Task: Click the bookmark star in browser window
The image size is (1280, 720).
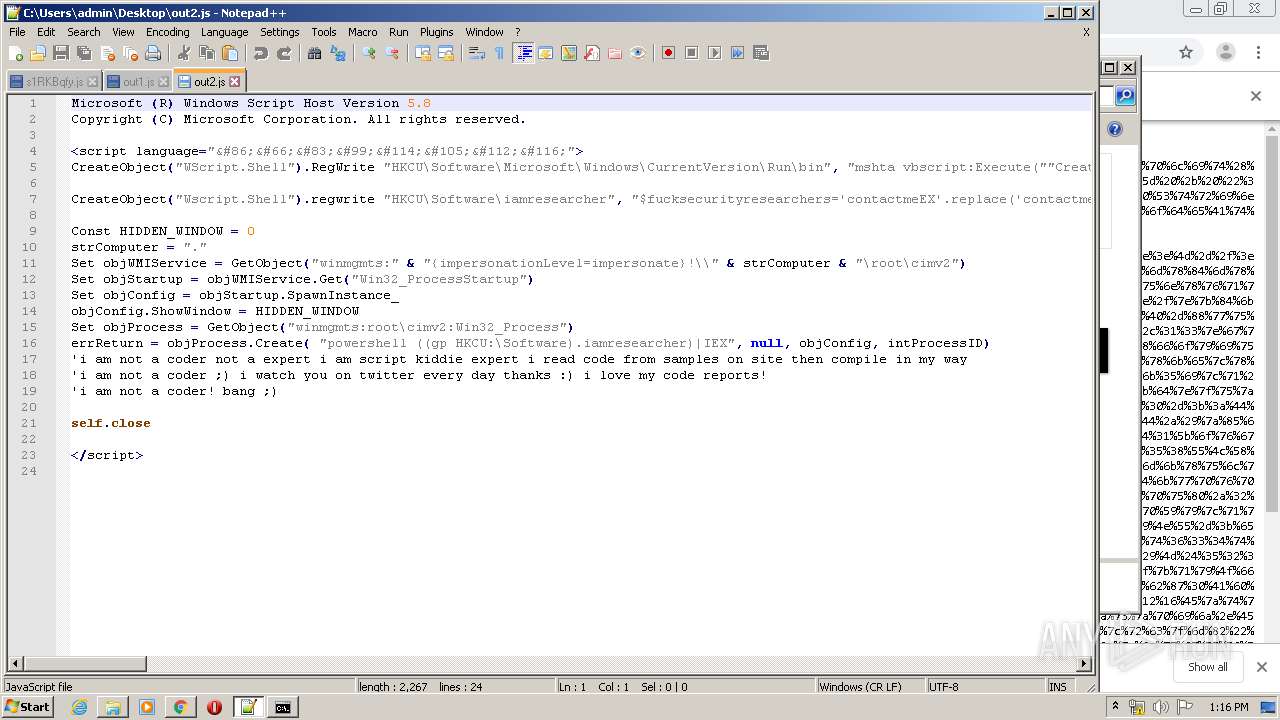Action: coord(1186,53)
